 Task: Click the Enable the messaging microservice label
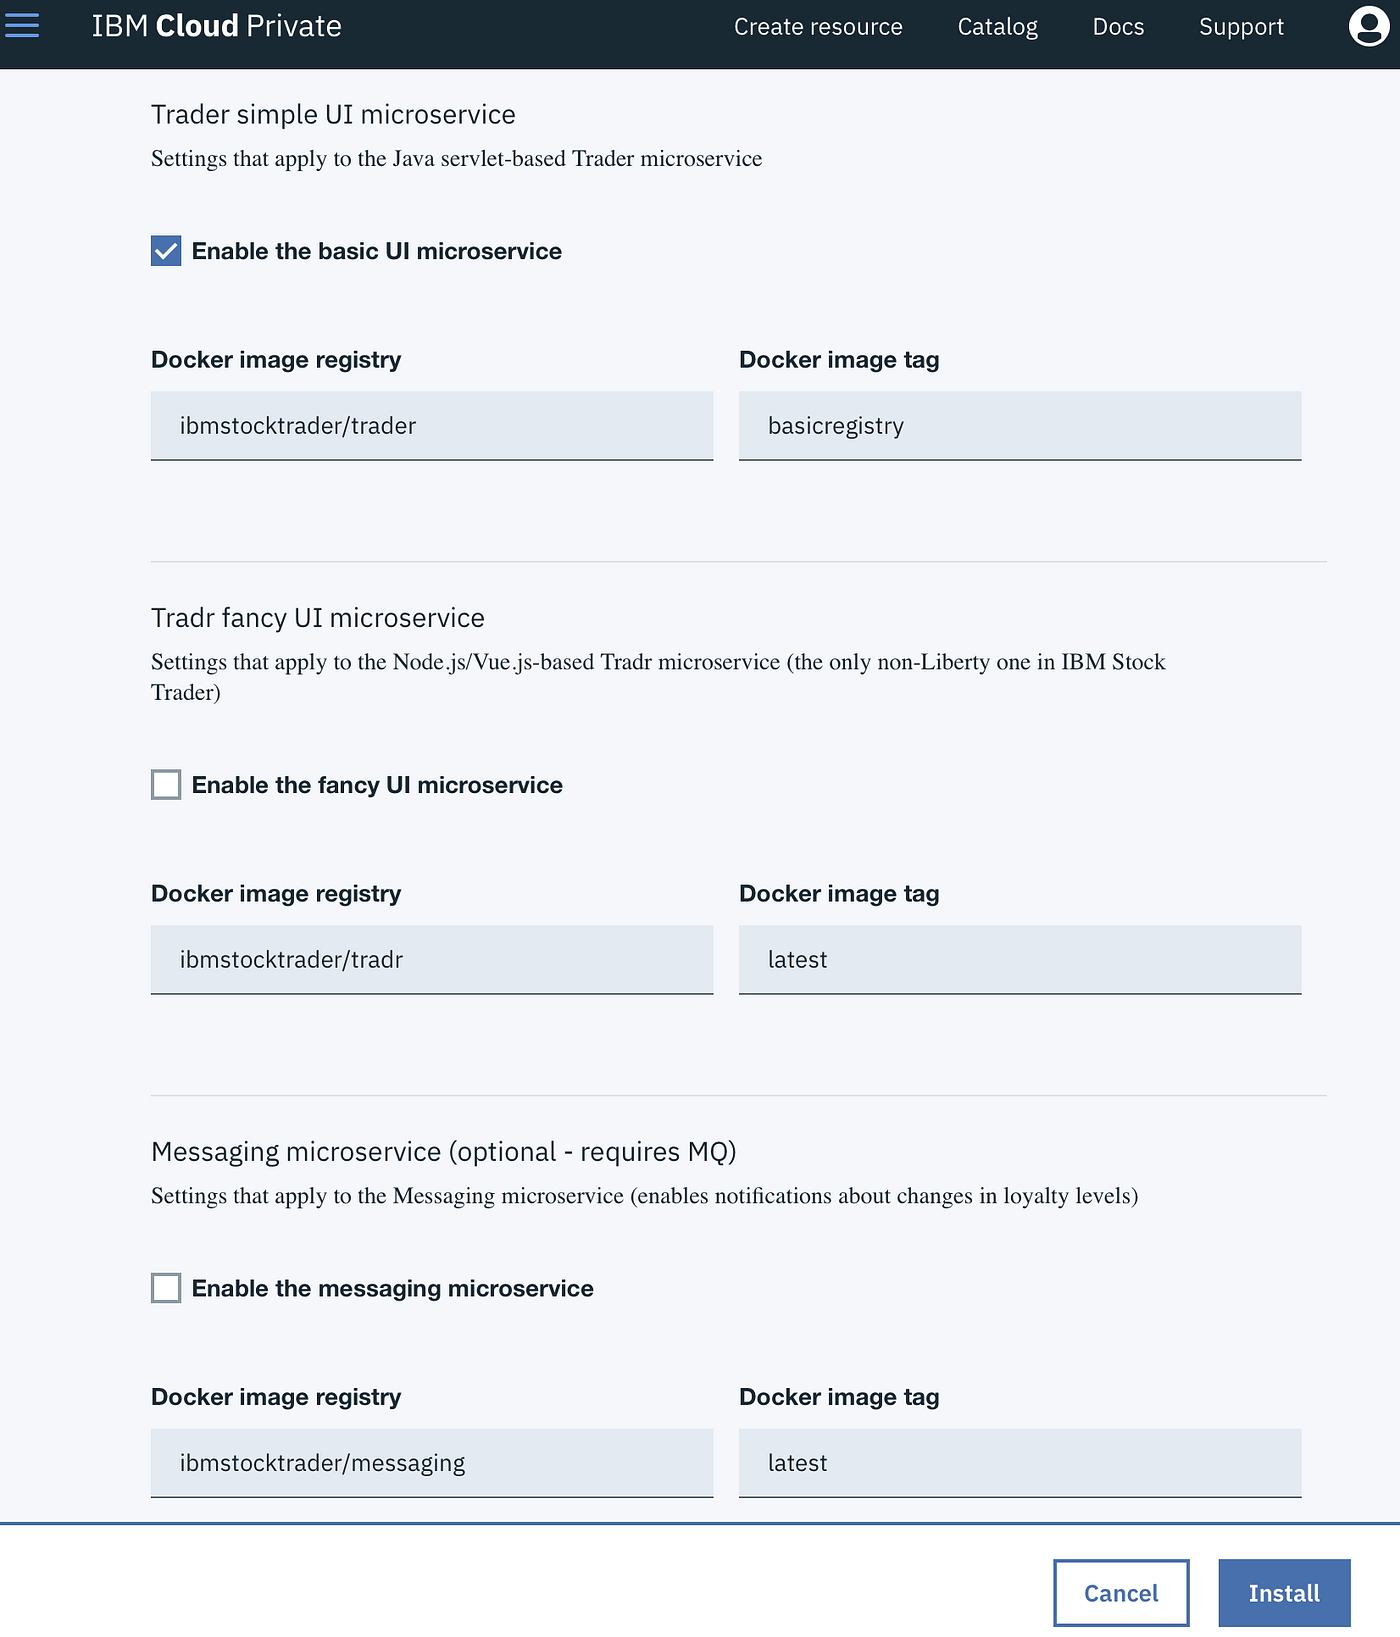392,1288
